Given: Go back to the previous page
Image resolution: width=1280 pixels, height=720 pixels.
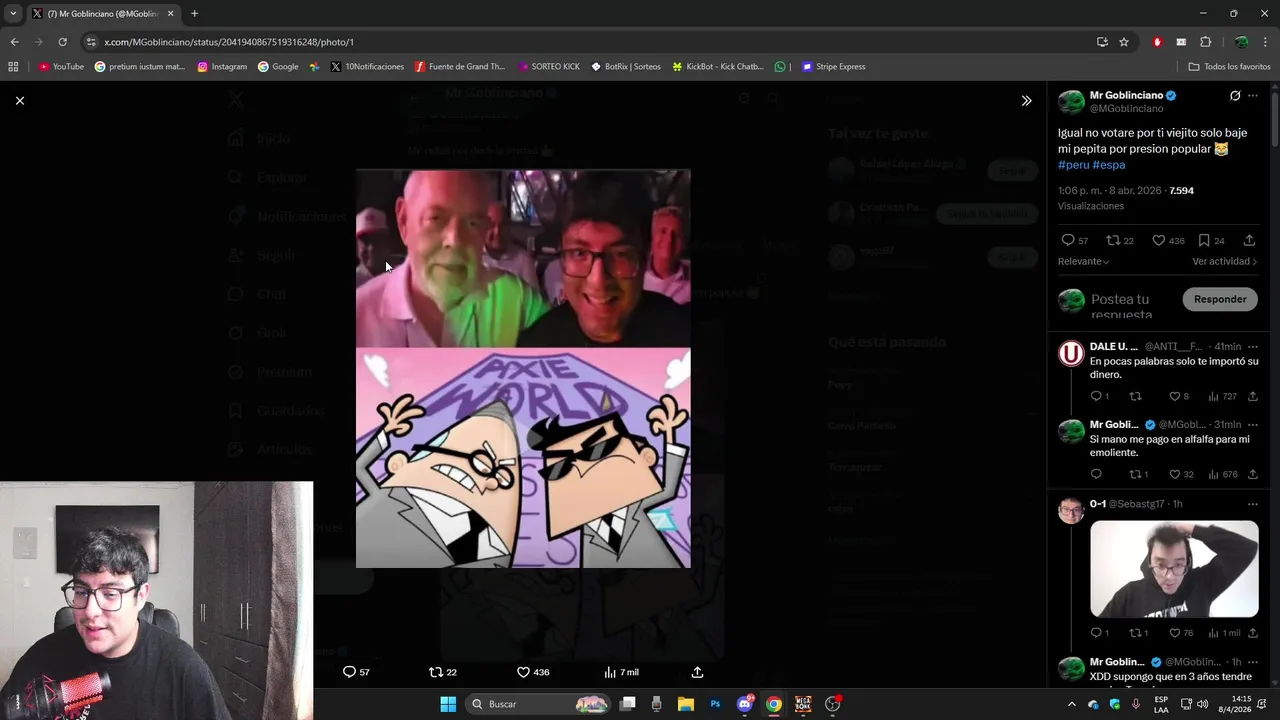Looking at the screenshot, I should [14, 42].
